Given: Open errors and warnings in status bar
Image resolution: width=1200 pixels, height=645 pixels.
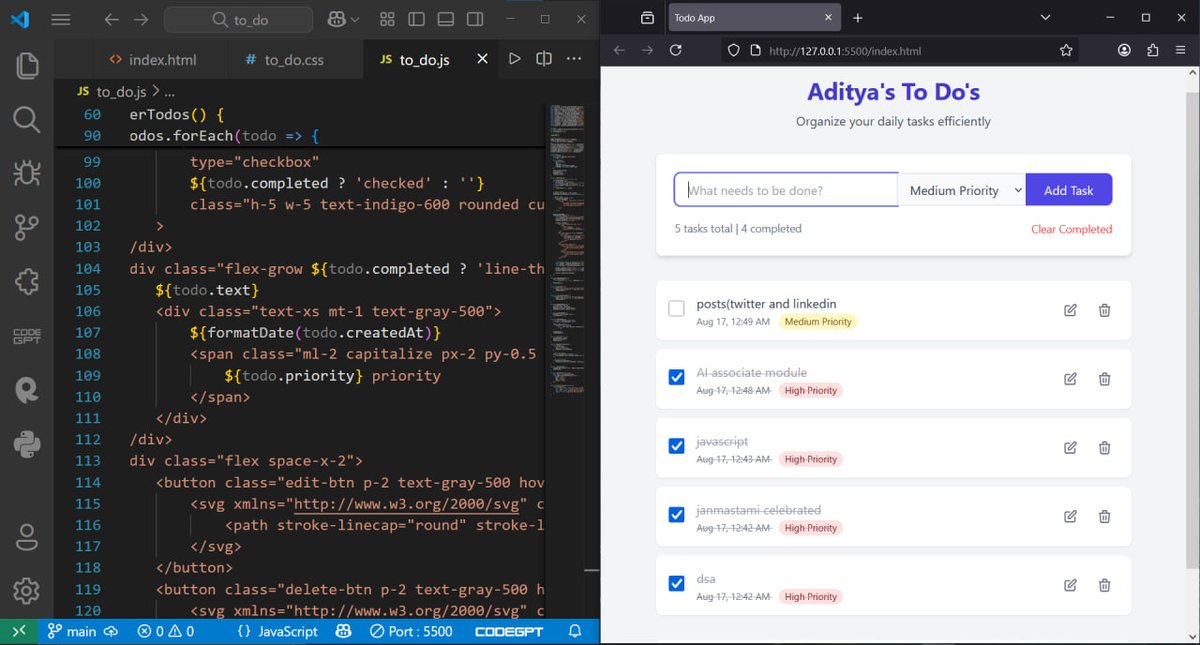Looking at the screenshot, I should pos(166,631).
